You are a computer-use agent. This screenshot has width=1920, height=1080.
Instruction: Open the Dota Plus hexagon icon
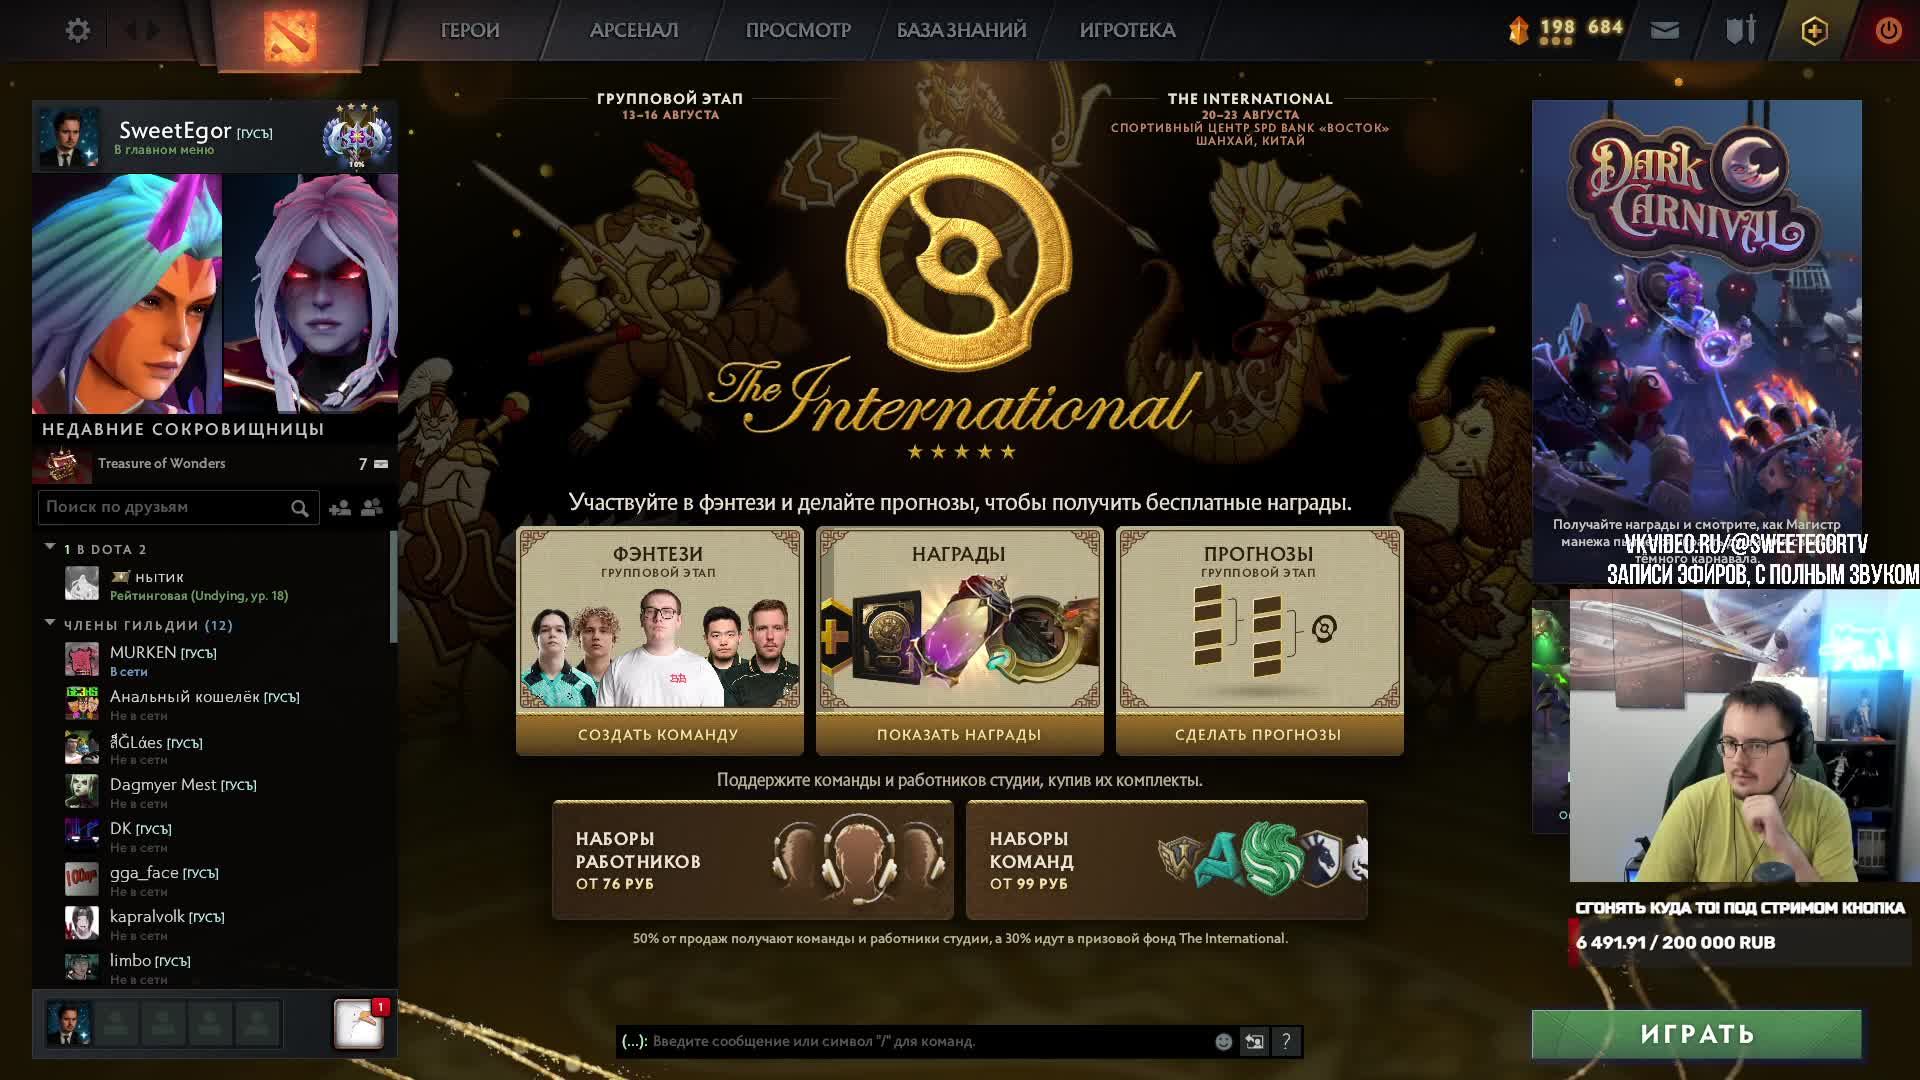pos(1814,30)
